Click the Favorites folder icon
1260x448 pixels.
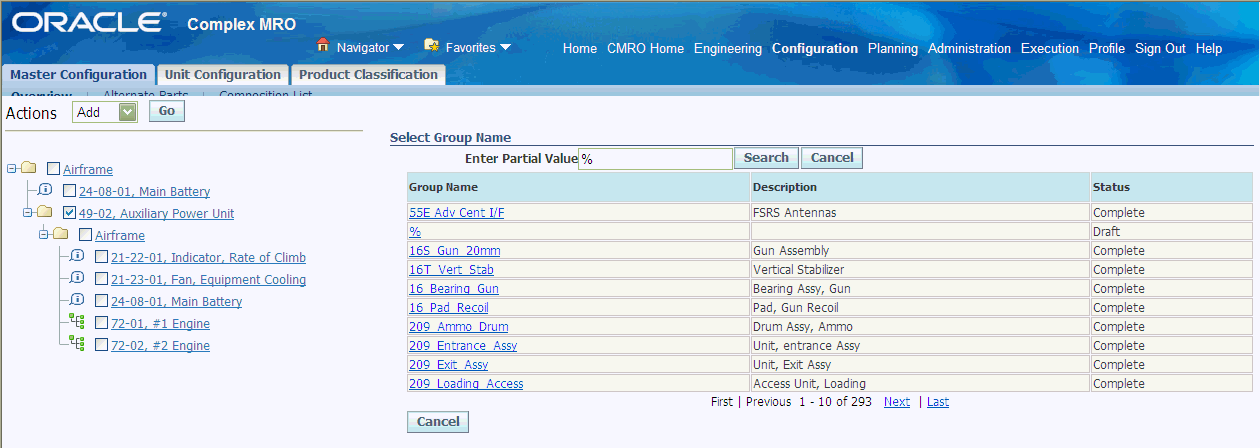tap(432, 46)
